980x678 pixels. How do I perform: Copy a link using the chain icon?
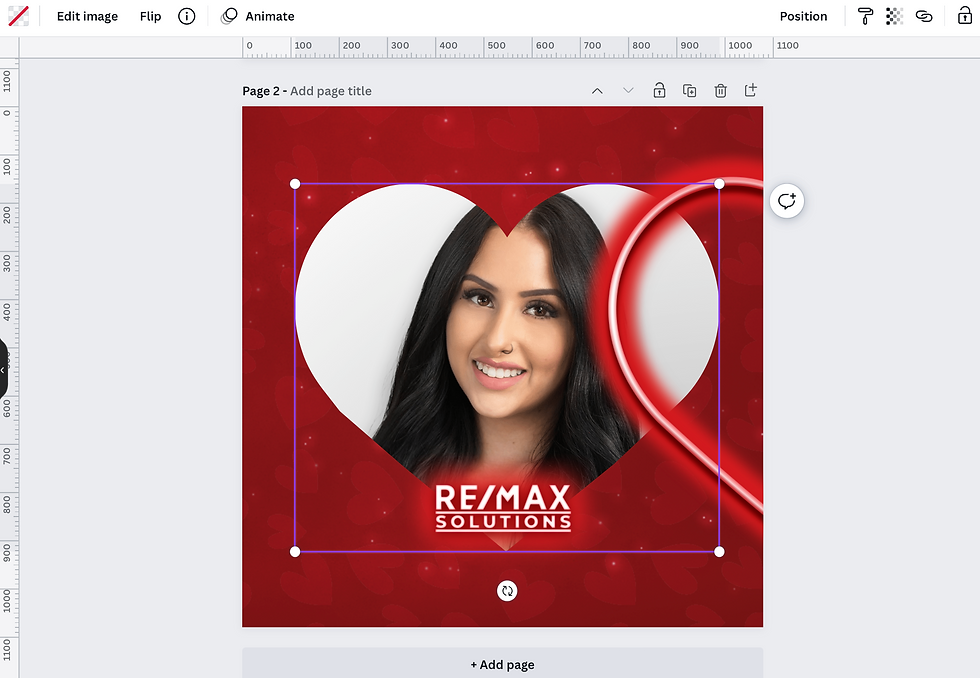coord(924,16)
